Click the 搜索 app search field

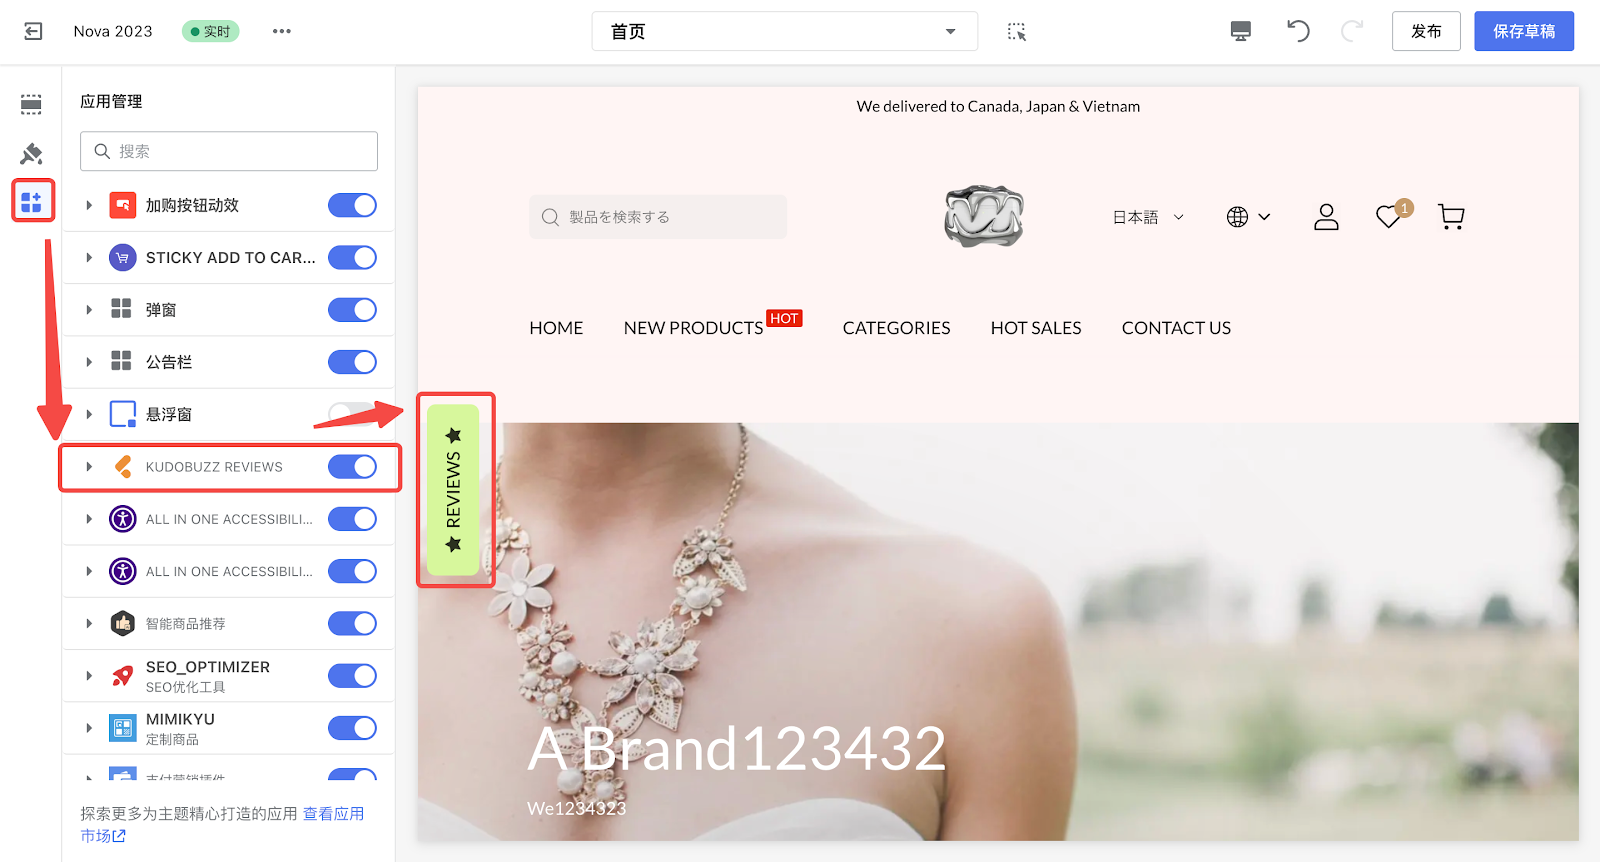(229, 151)
